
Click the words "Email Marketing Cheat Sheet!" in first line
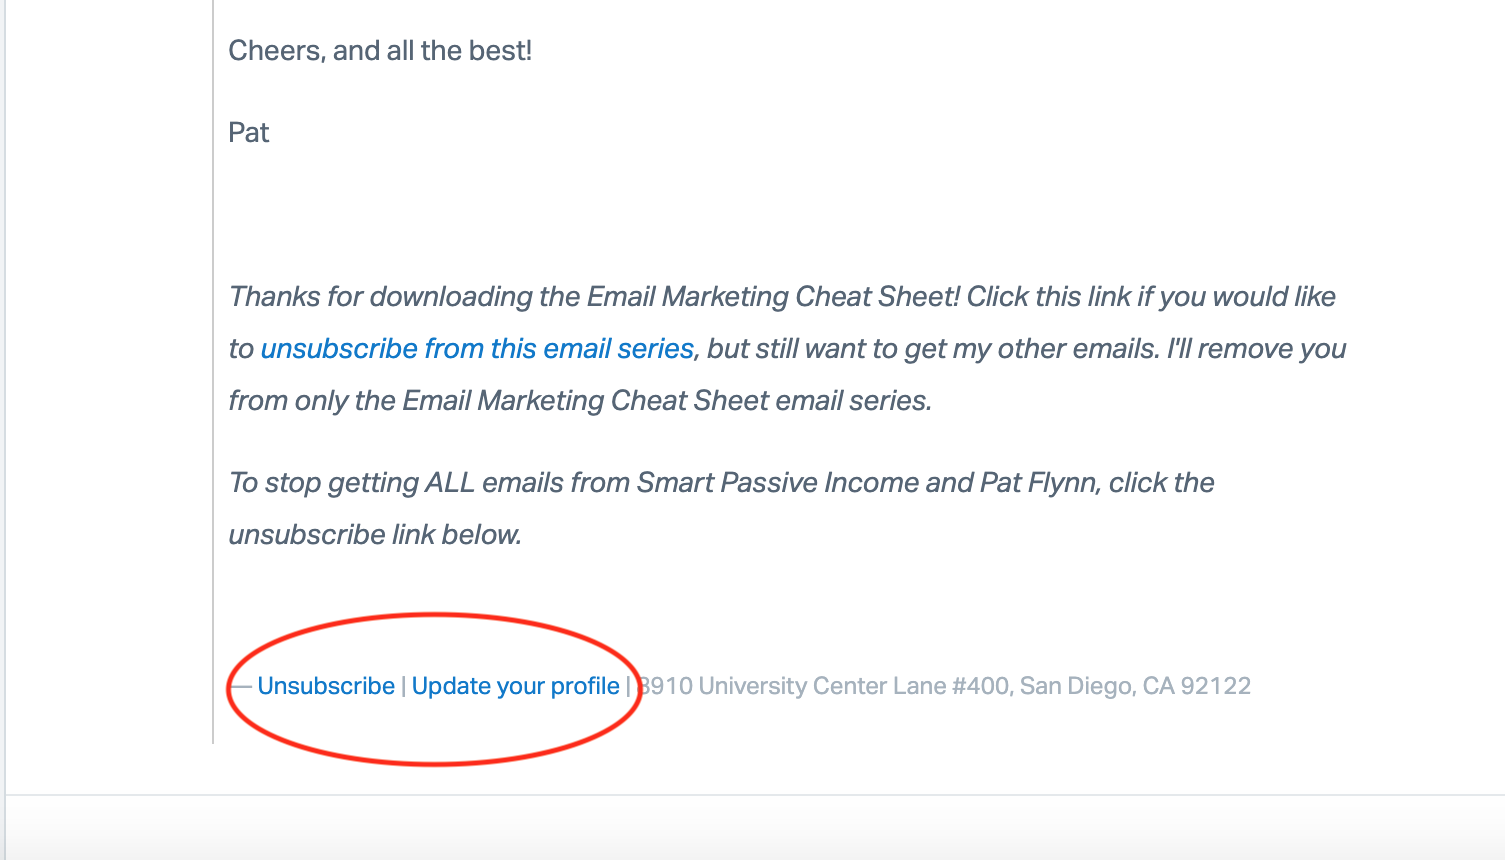point(773,296)
